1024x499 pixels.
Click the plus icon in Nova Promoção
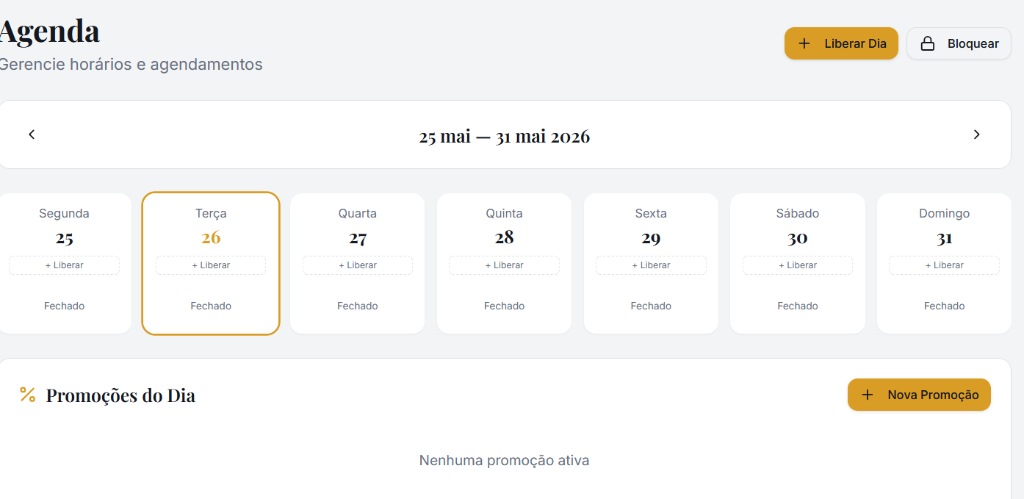pos(867,394)
